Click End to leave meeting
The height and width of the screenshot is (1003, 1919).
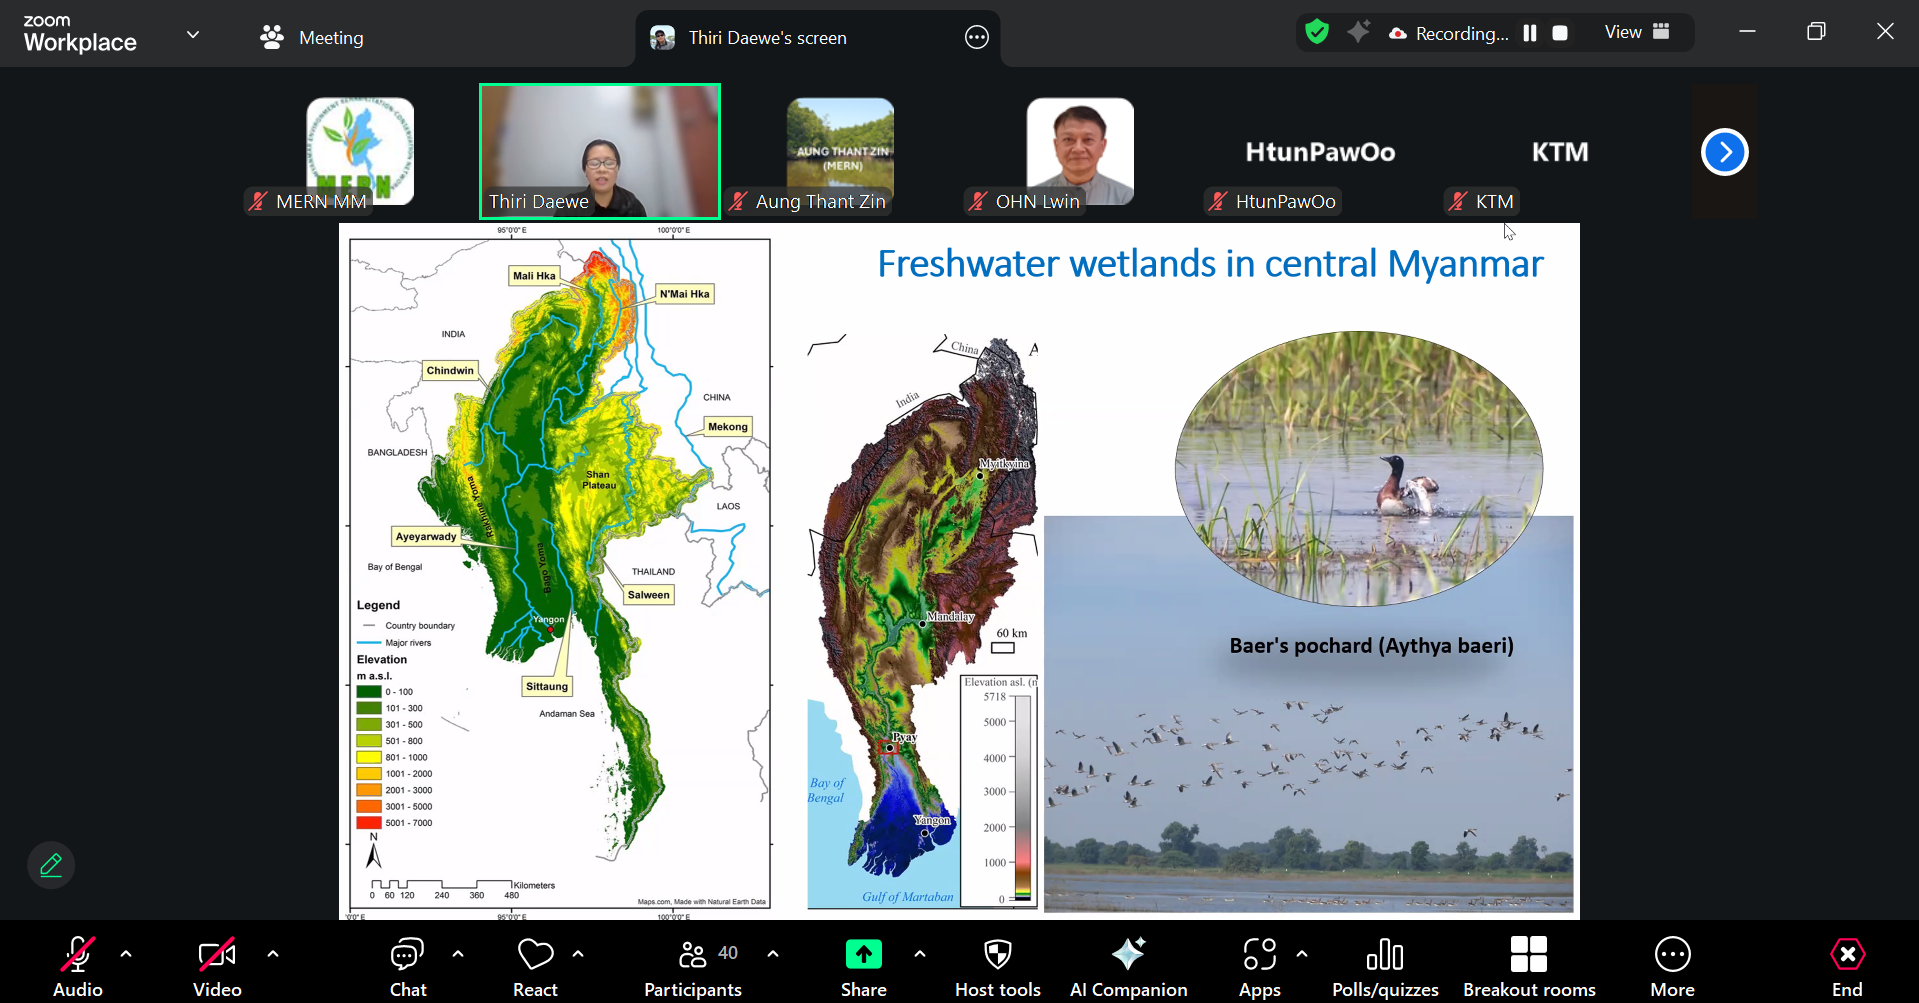[x=1846, y=966]
